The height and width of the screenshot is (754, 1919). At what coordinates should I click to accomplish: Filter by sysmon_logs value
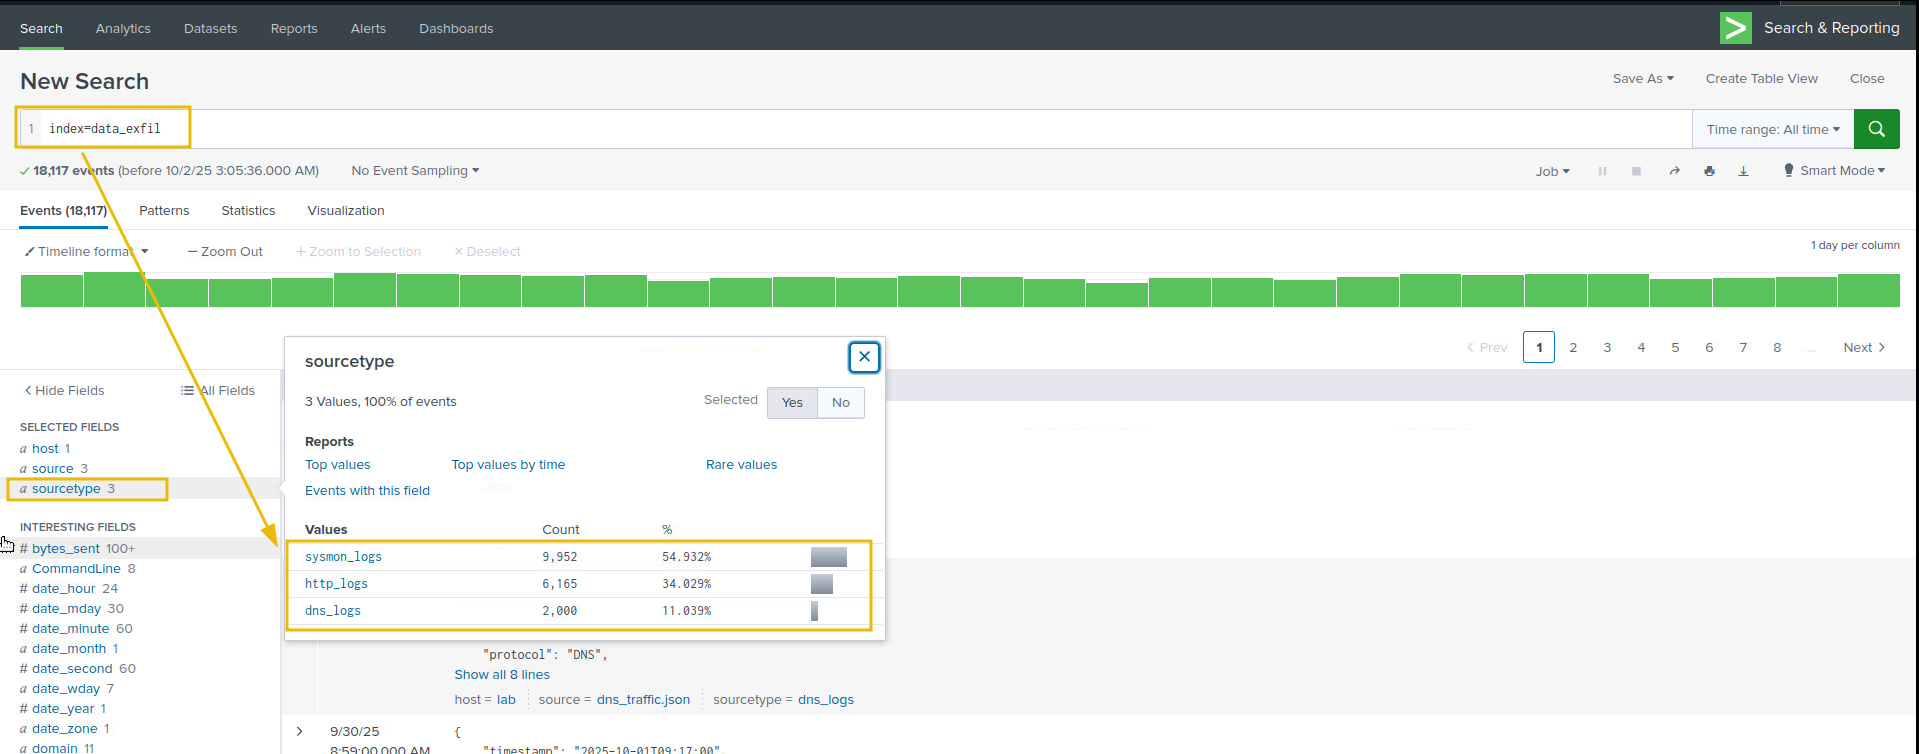click(343, 557)
